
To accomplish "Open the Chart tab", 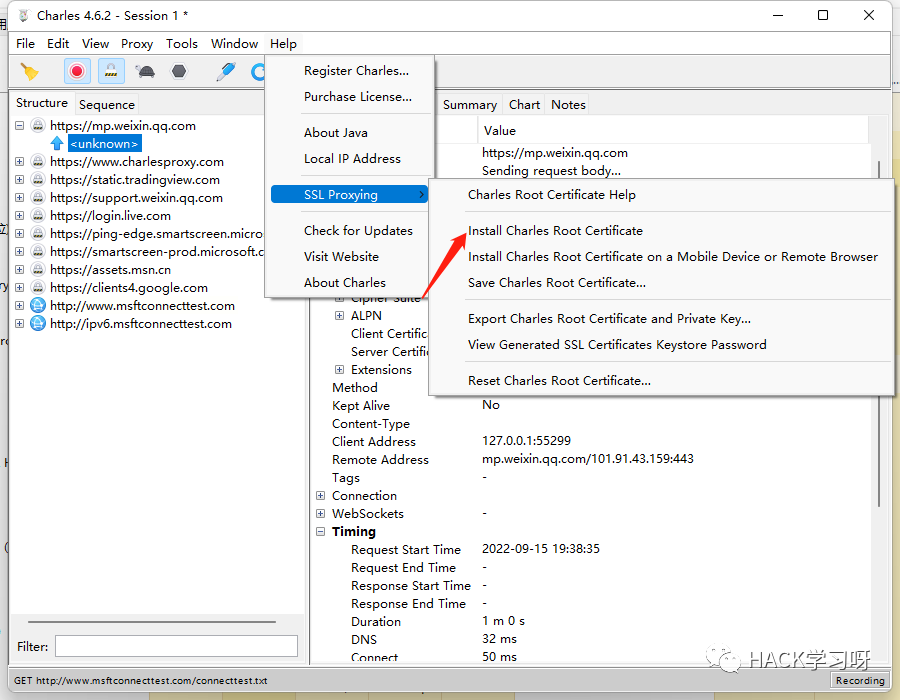I will (524, 104).
